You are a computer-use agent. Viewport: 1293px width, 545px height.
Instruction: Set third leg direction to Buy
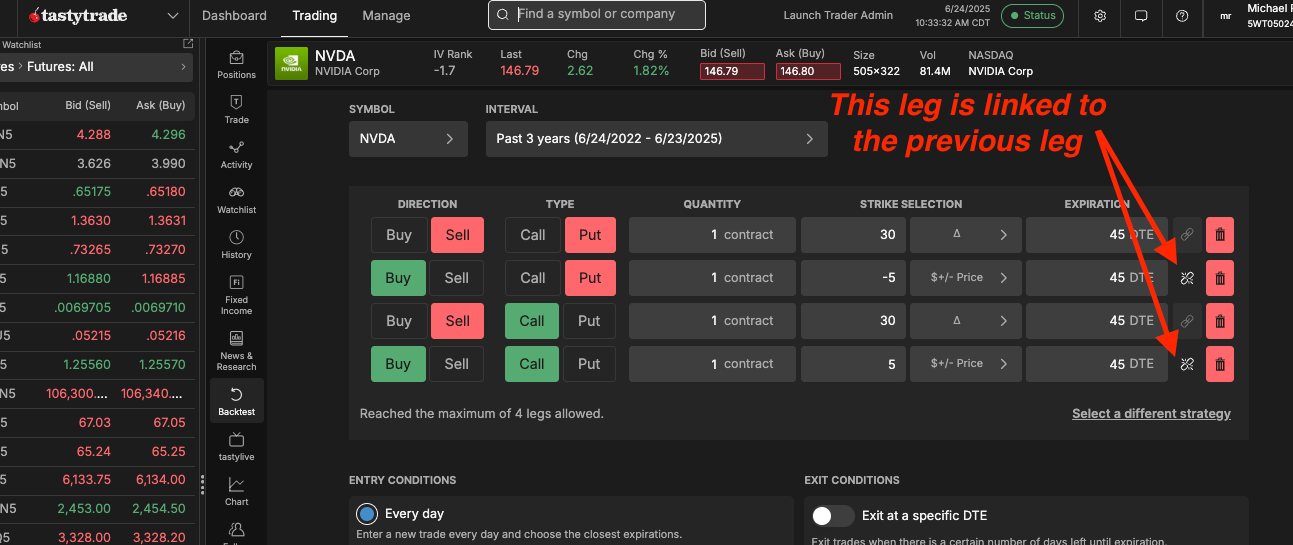point(398,321)
